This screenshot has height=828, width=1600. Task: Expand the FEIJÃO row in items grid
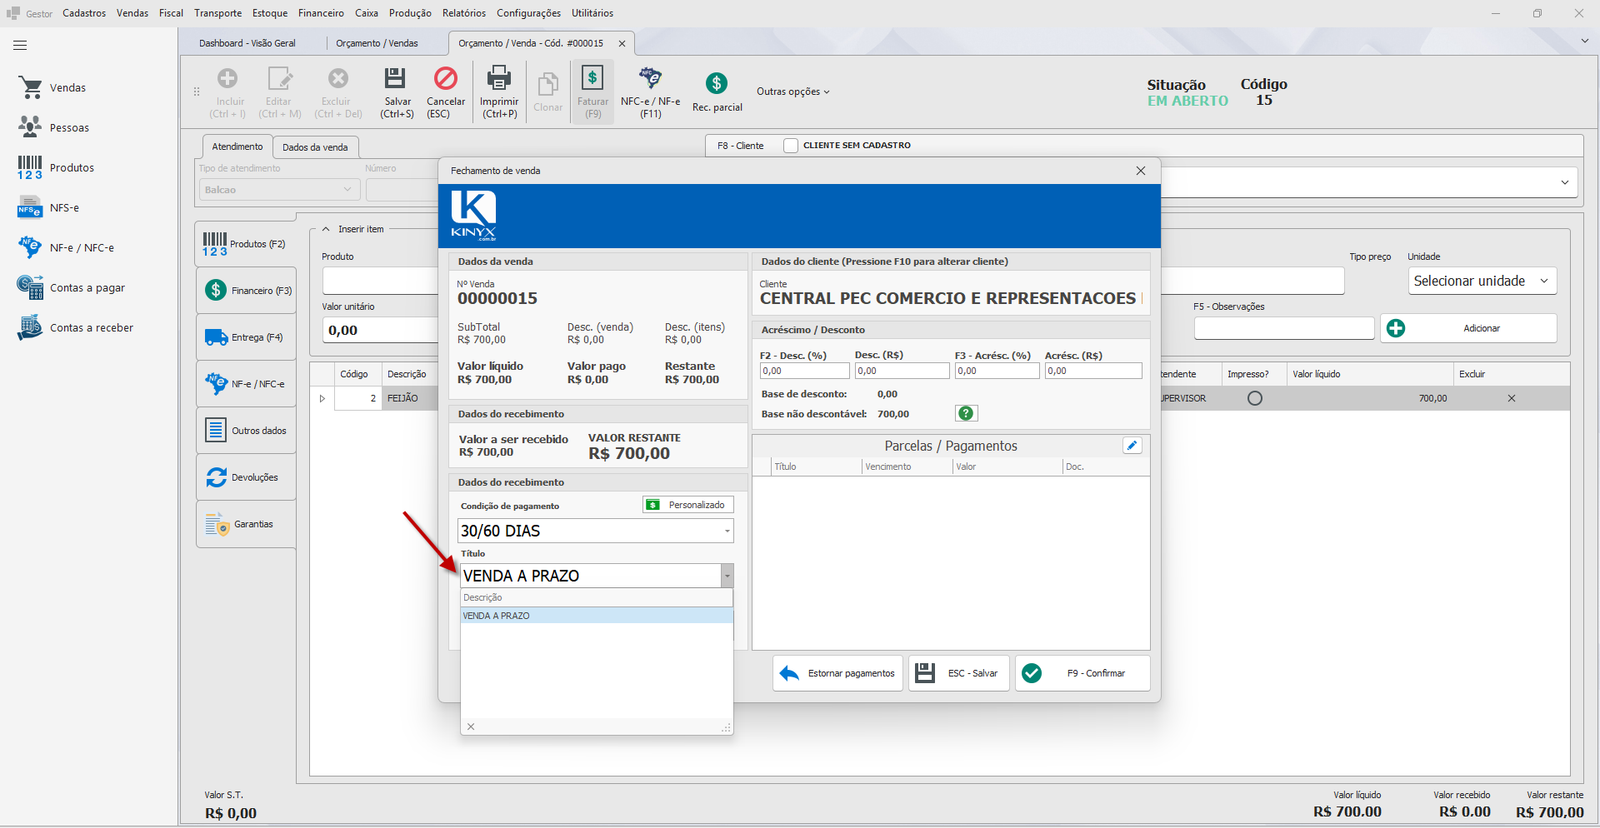pos(322,398)
